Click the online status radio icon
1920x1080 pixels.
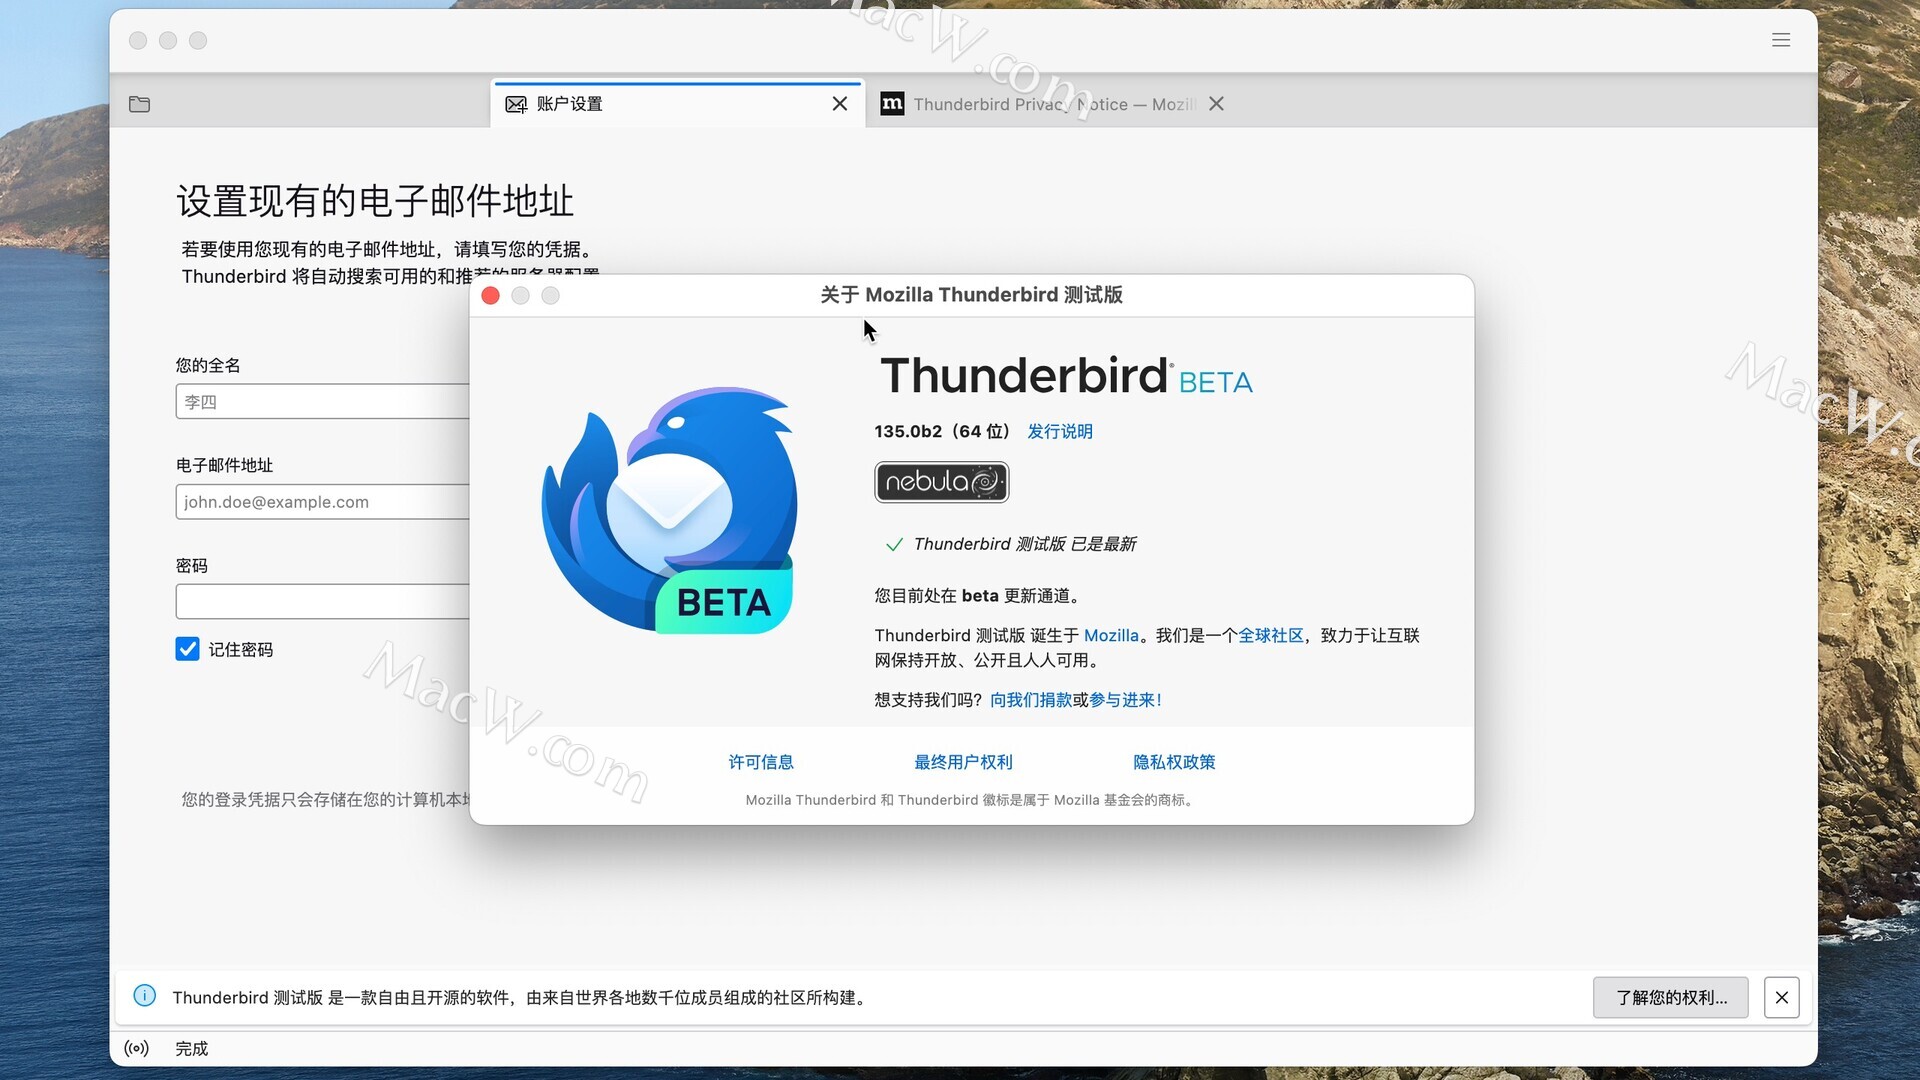[x=137, y=1048]
